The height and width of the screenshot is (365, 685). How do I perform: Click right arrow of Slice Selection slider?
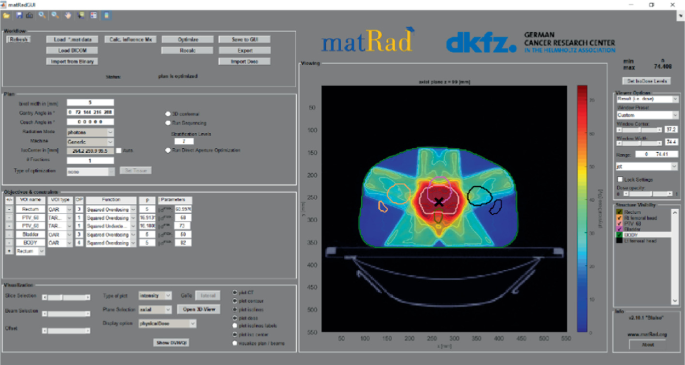pyautogui.click(x=88, y=297)
